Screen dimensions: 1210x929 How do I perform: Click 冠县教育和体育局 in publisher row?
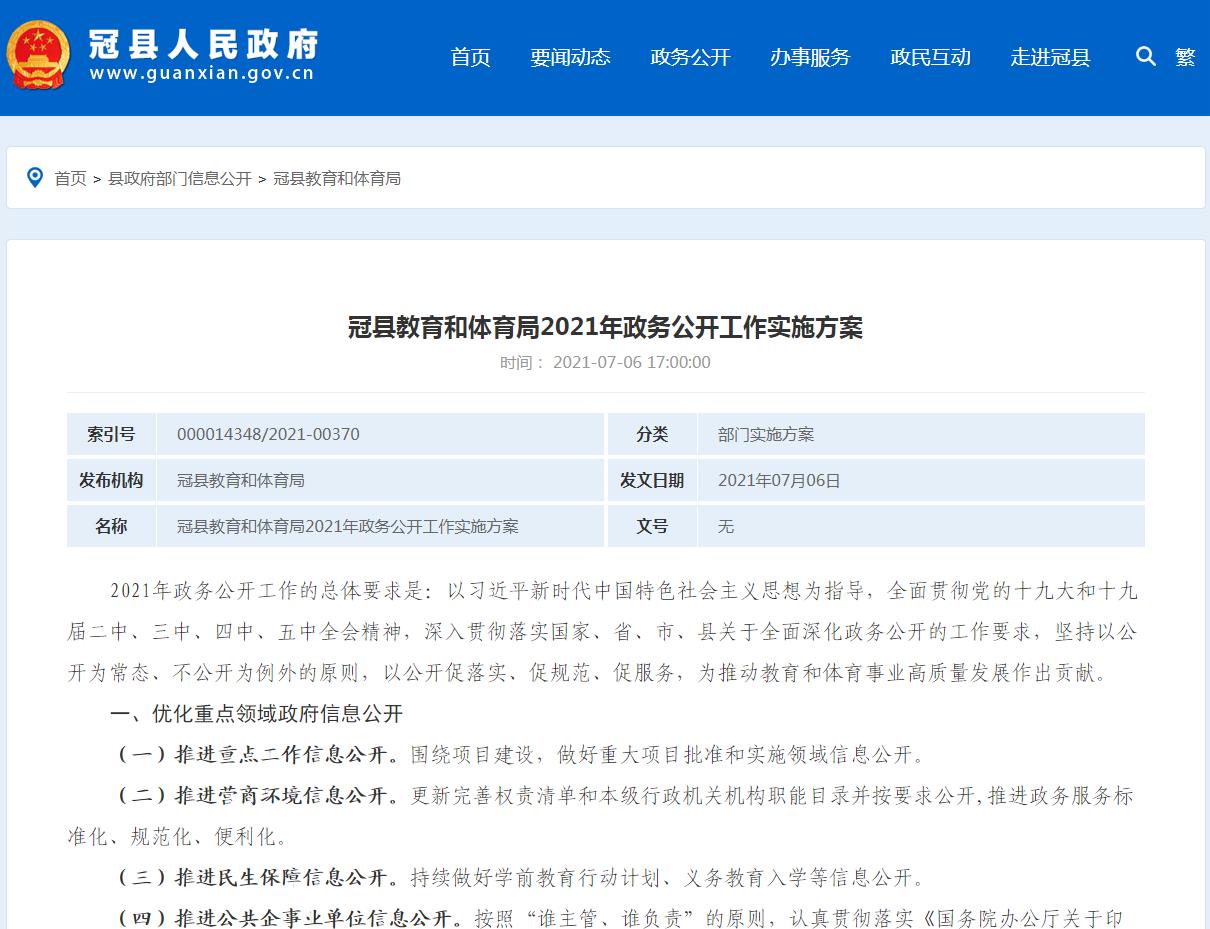(241, 480)
